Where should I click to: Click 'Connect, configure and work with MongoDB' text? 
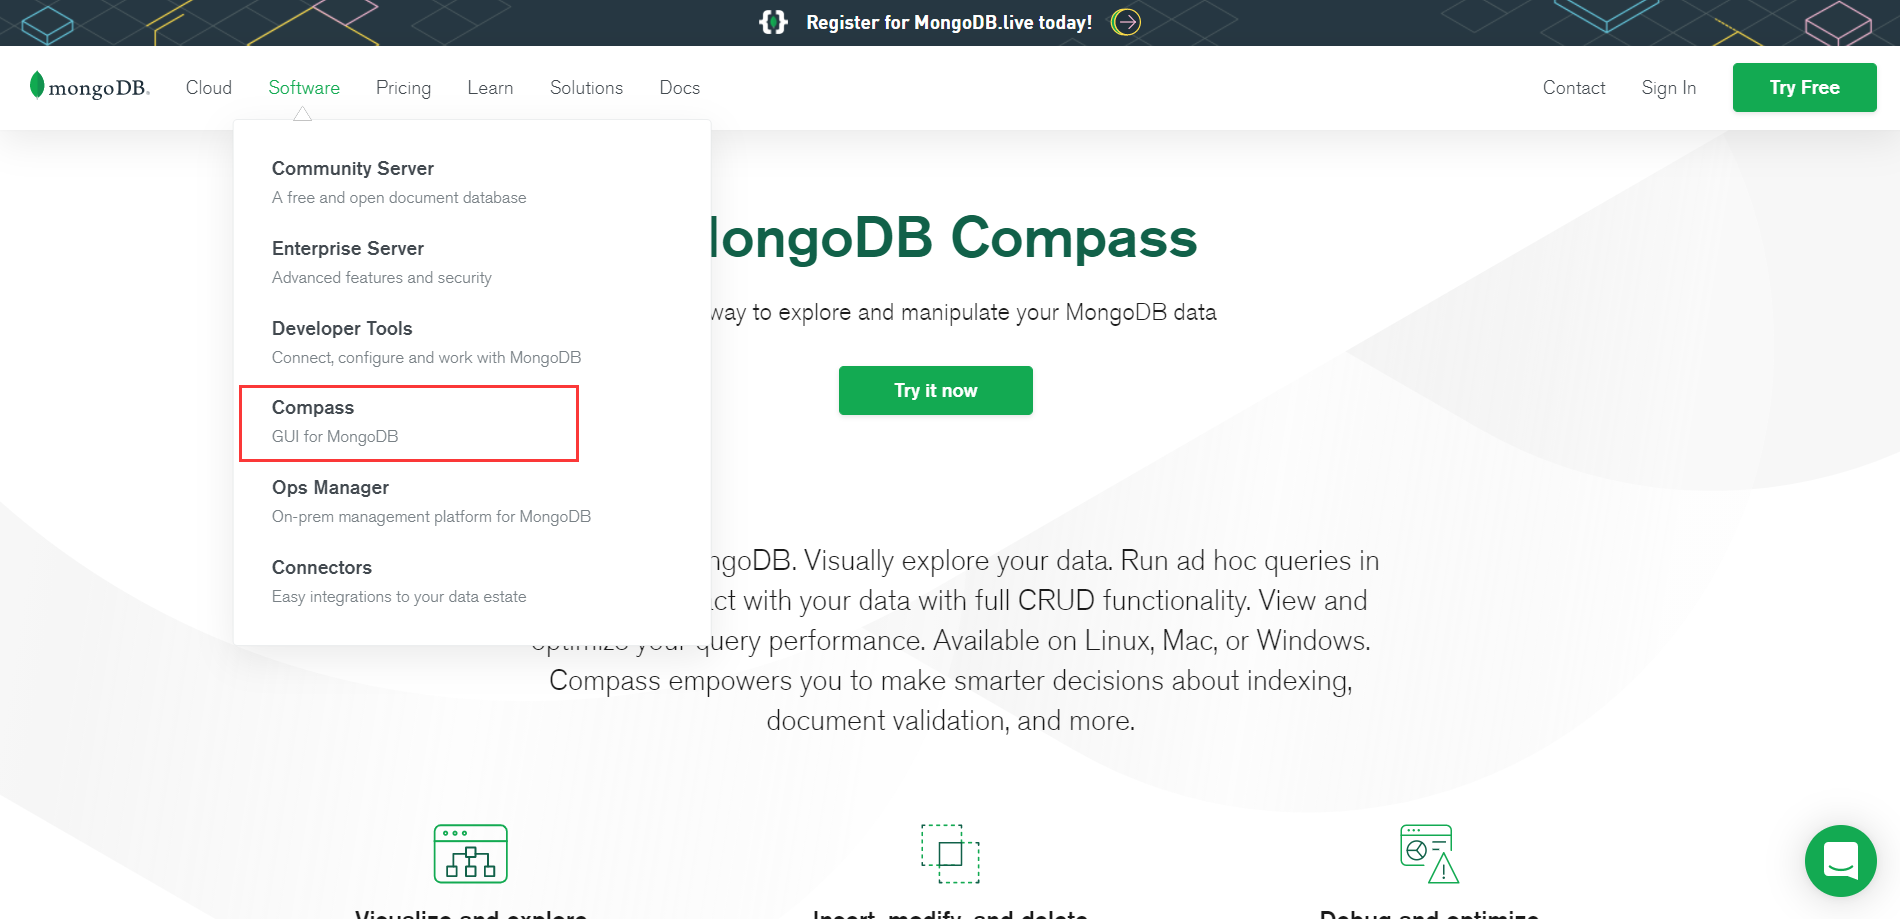(426, 358)
